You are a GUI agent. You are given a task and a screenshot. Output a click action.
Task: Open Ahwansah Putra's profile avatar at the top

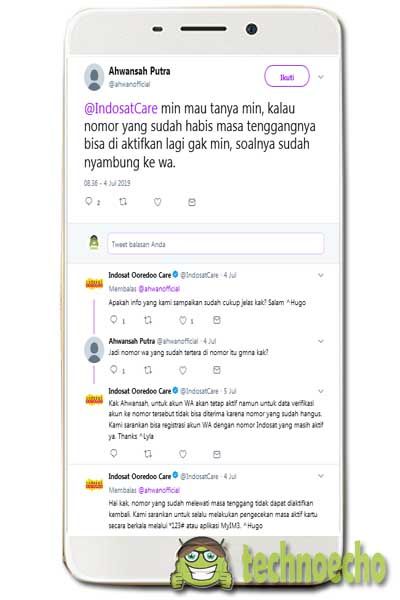coord(94,77)
